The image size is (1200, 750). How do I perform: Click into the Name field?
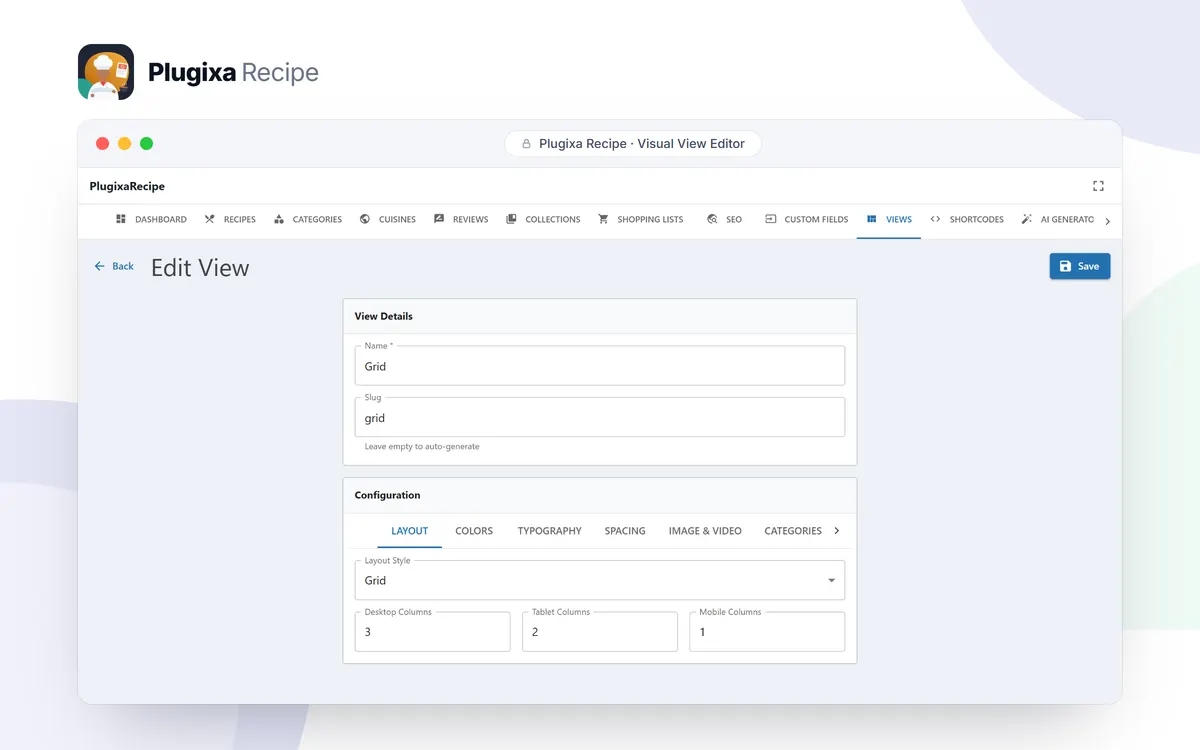tap(600, 366)
